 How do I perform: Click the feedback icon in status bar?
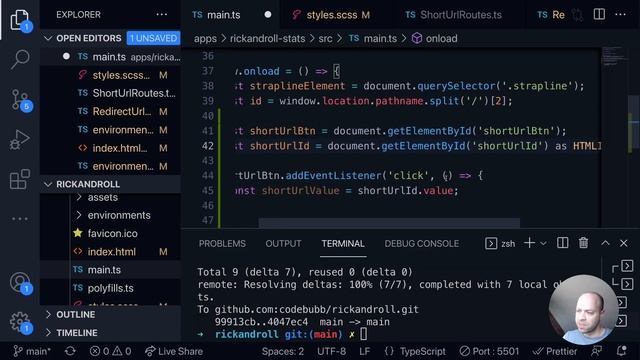(597, 351)
